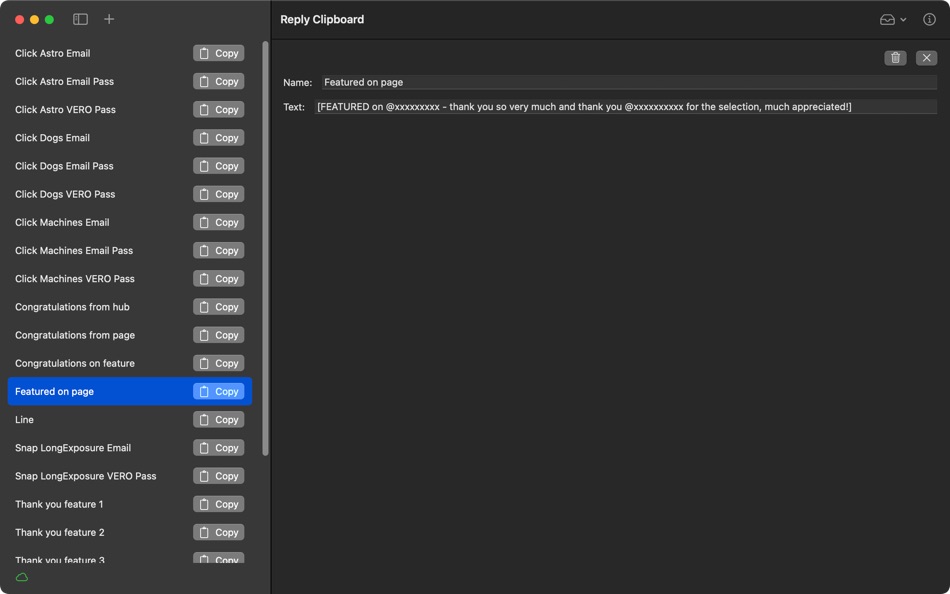950x594 pixels.
Task: Copy the 'Snap LongExposure VERO Pass' text
Action: pyautogui.click(x=218, y=475)
